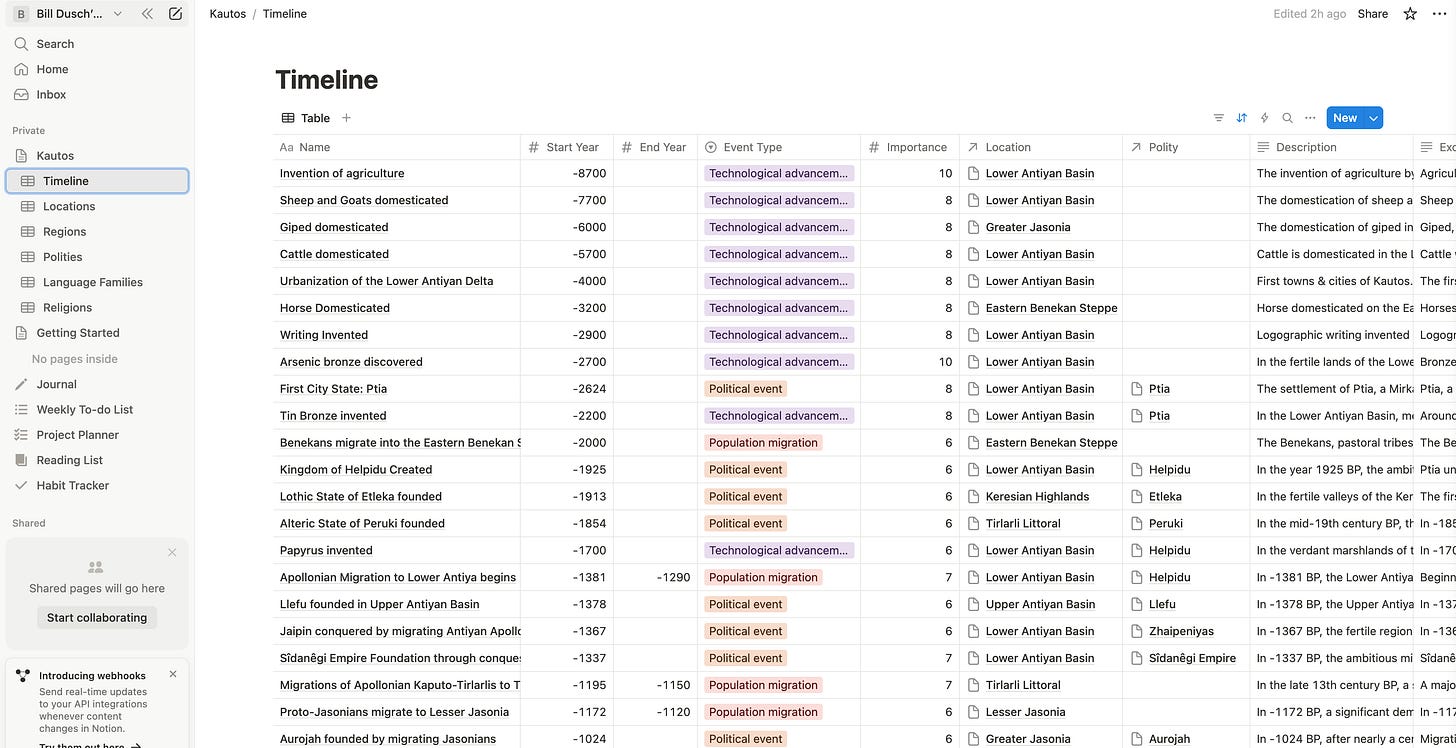Click Political event tag in Kingdom of Helpidu row
The width and height of the screenshot is (1456, 748).
click(746, 470)
